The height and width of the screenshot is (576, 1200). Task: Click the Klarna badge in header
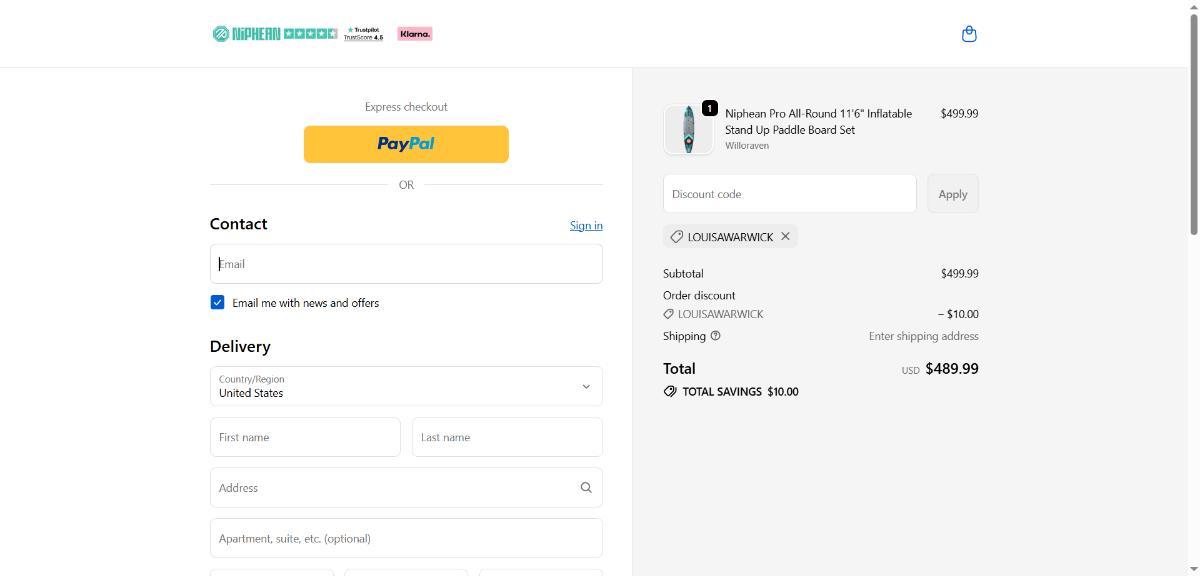pos(414,34)
